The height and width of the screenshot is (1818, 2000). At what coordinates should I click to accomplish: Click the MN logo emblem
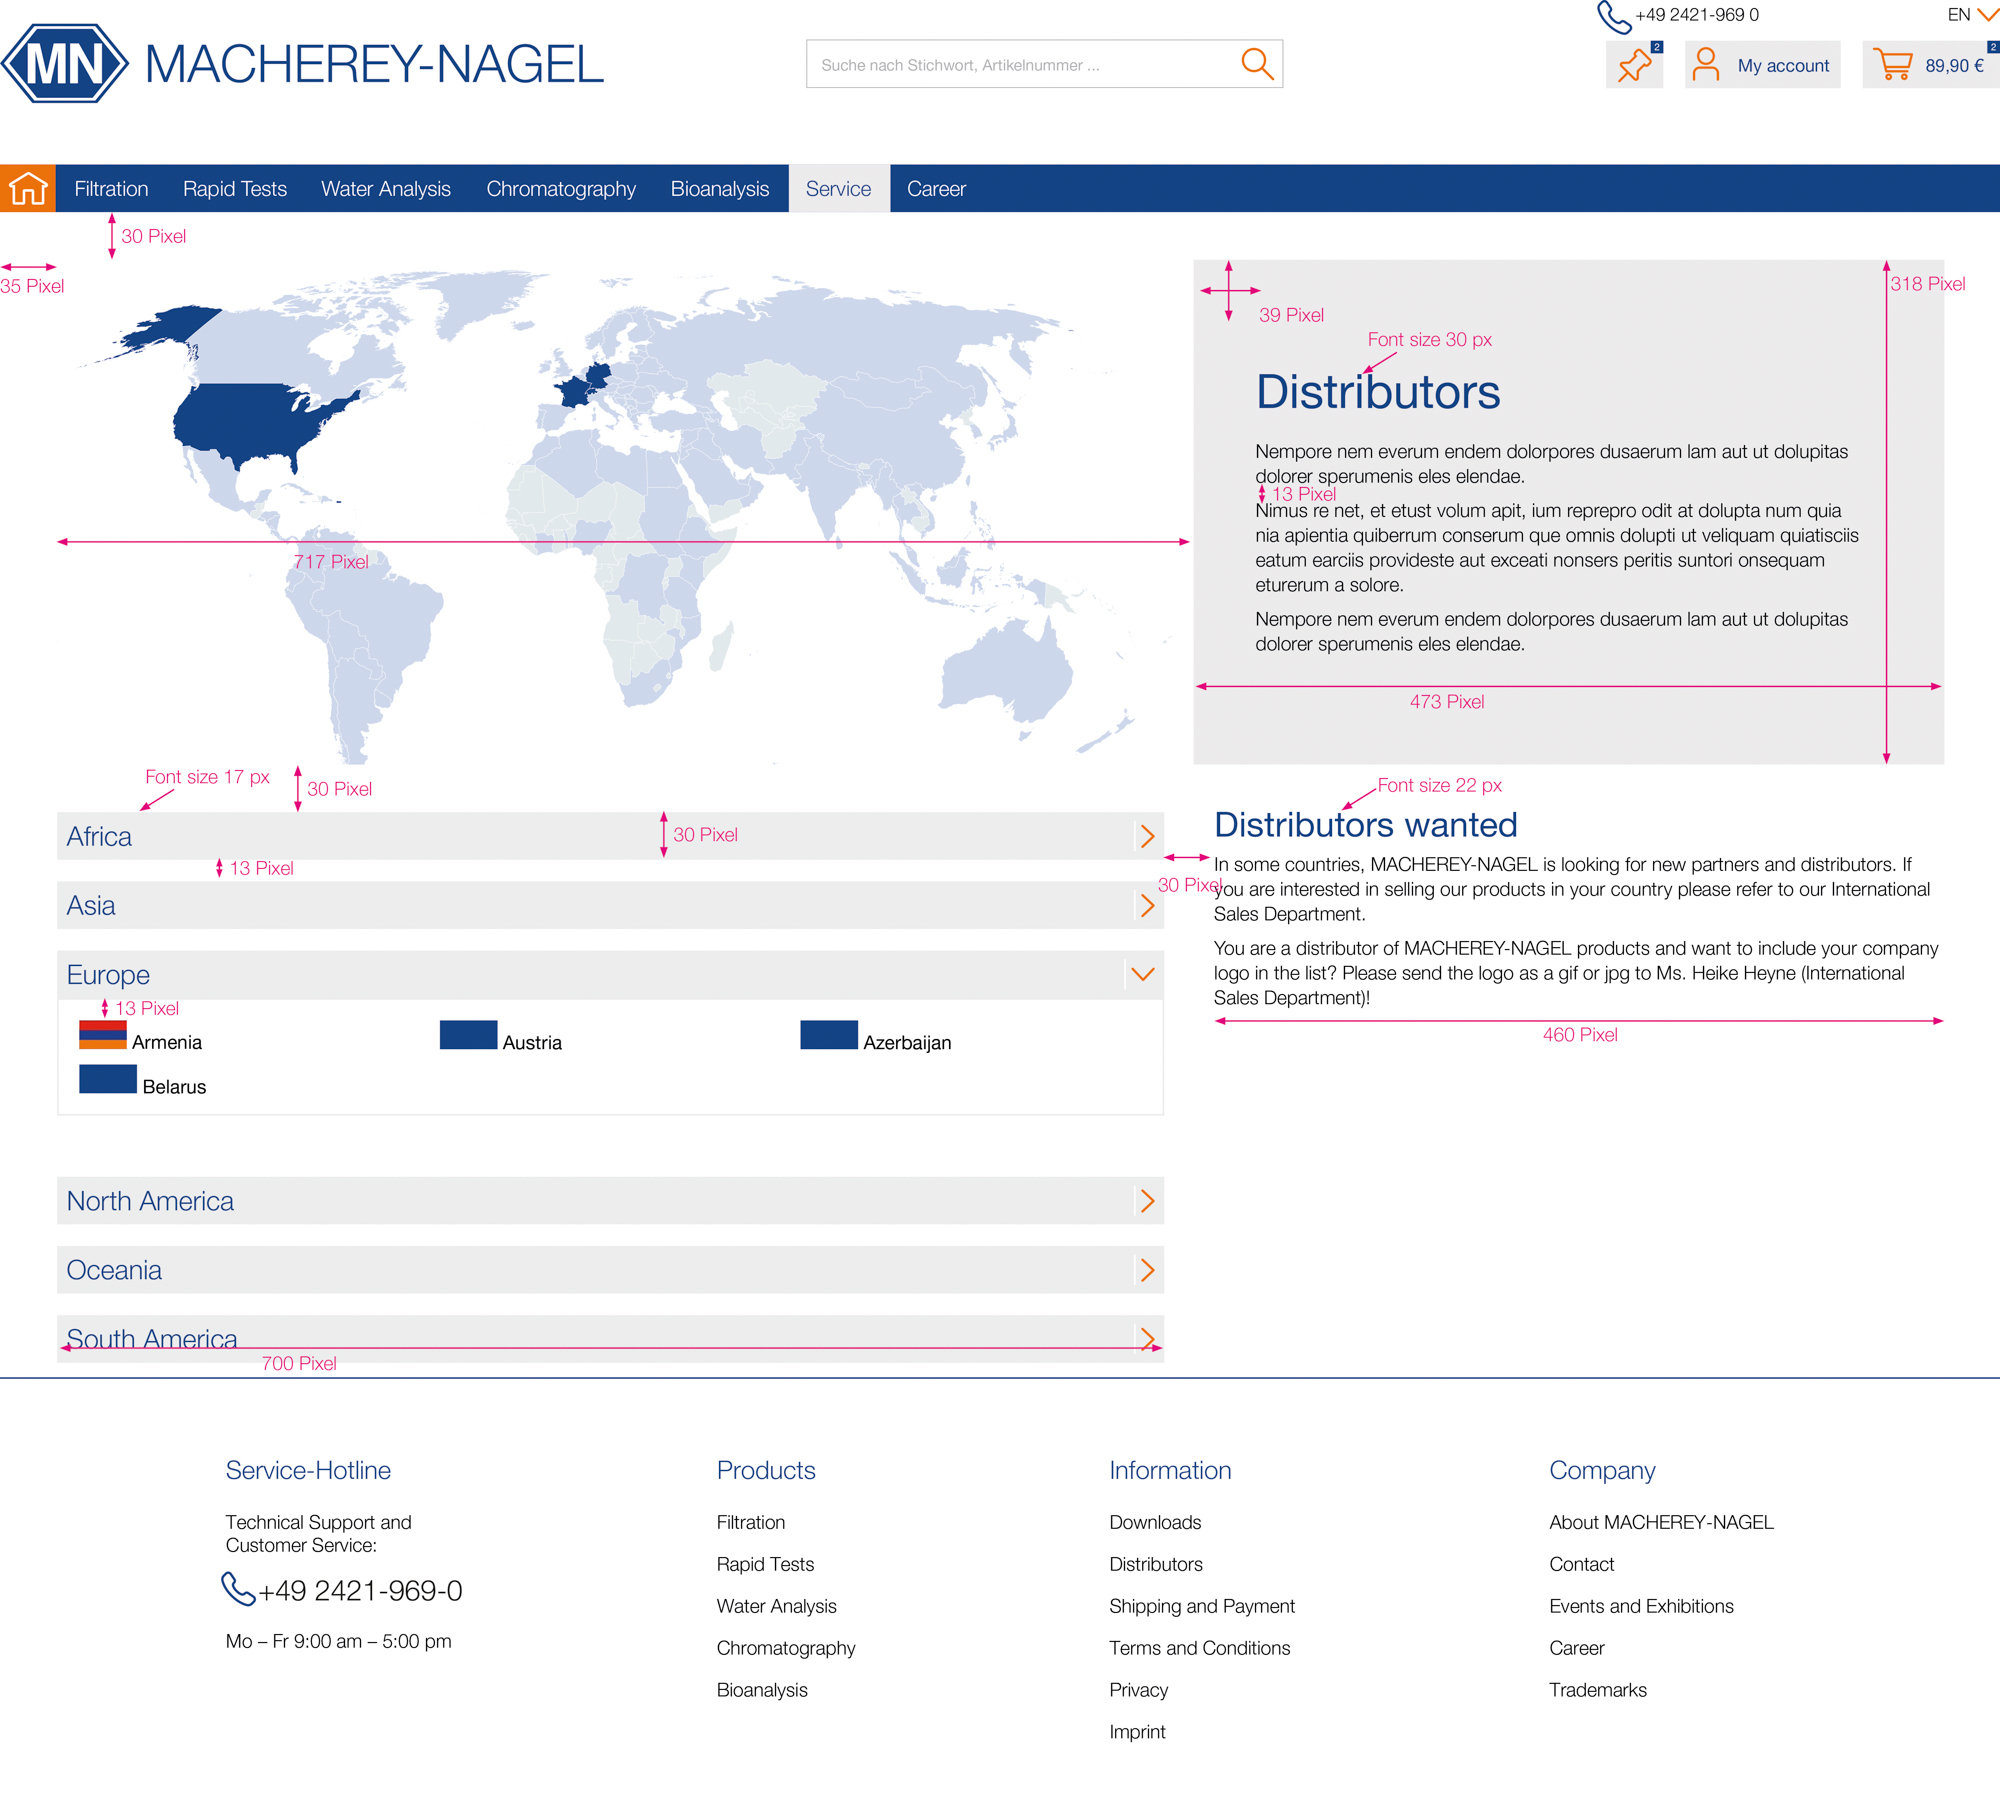(x=65, y=64)
